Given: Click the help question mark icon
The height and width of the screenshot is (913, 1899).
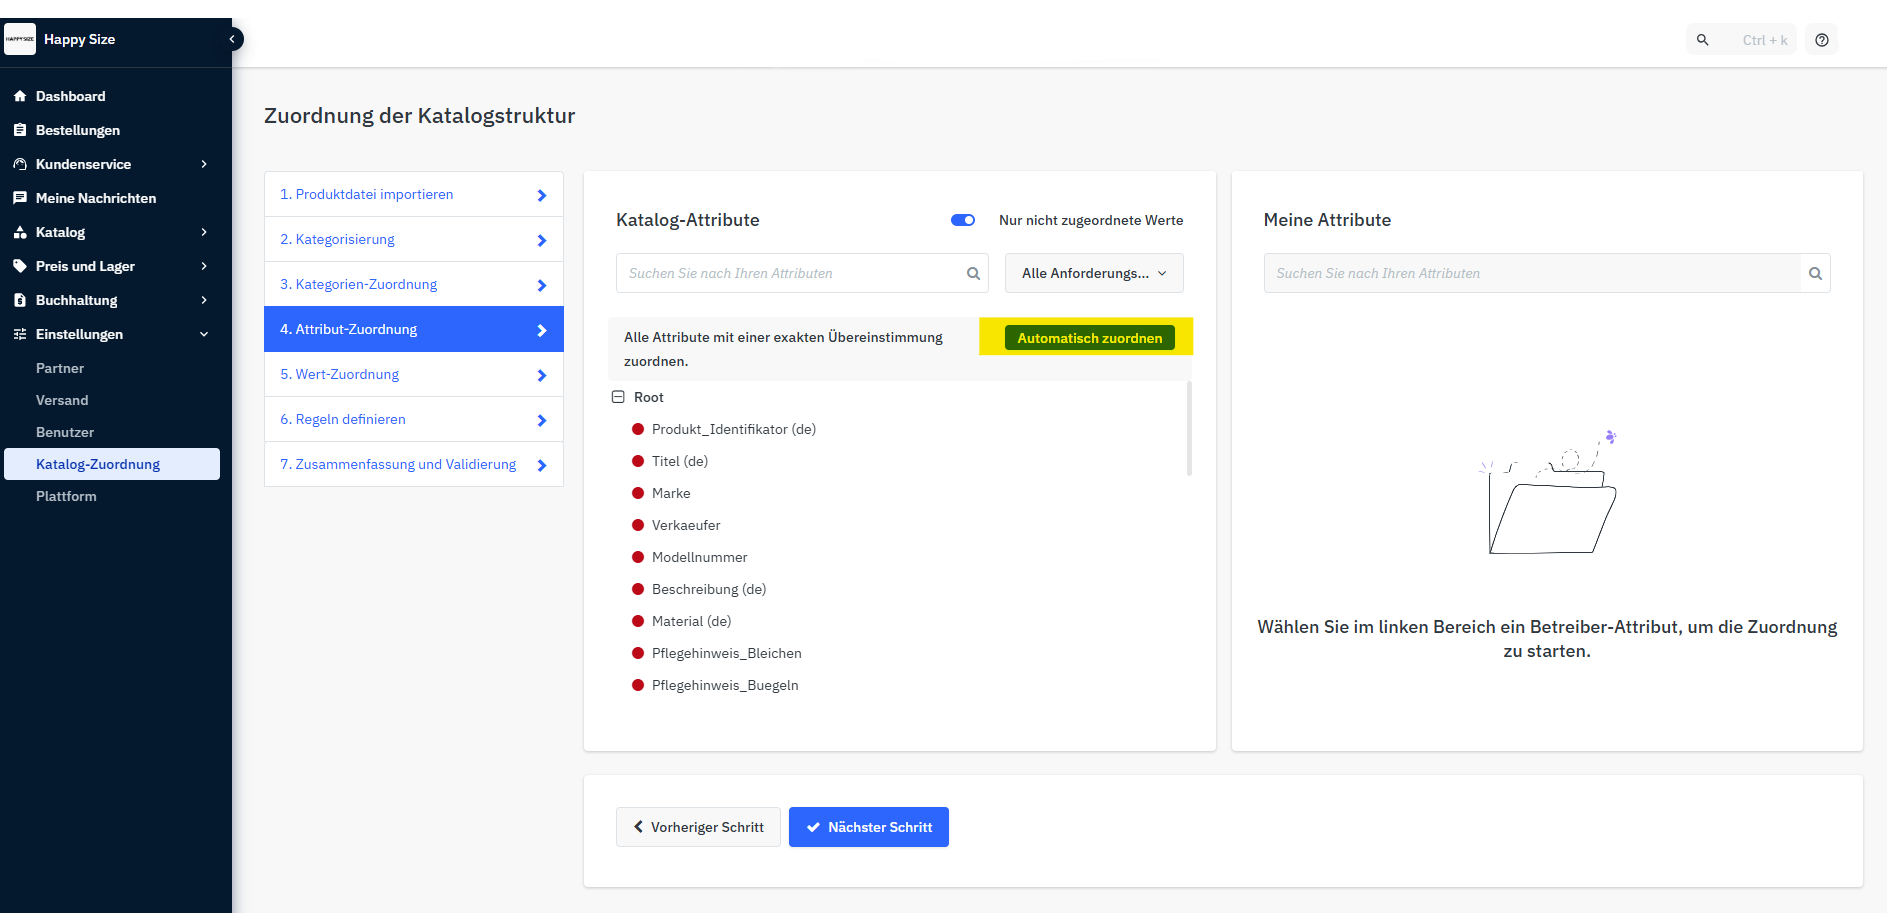Looking at the screenshot, I should [x=1821, y=40].
